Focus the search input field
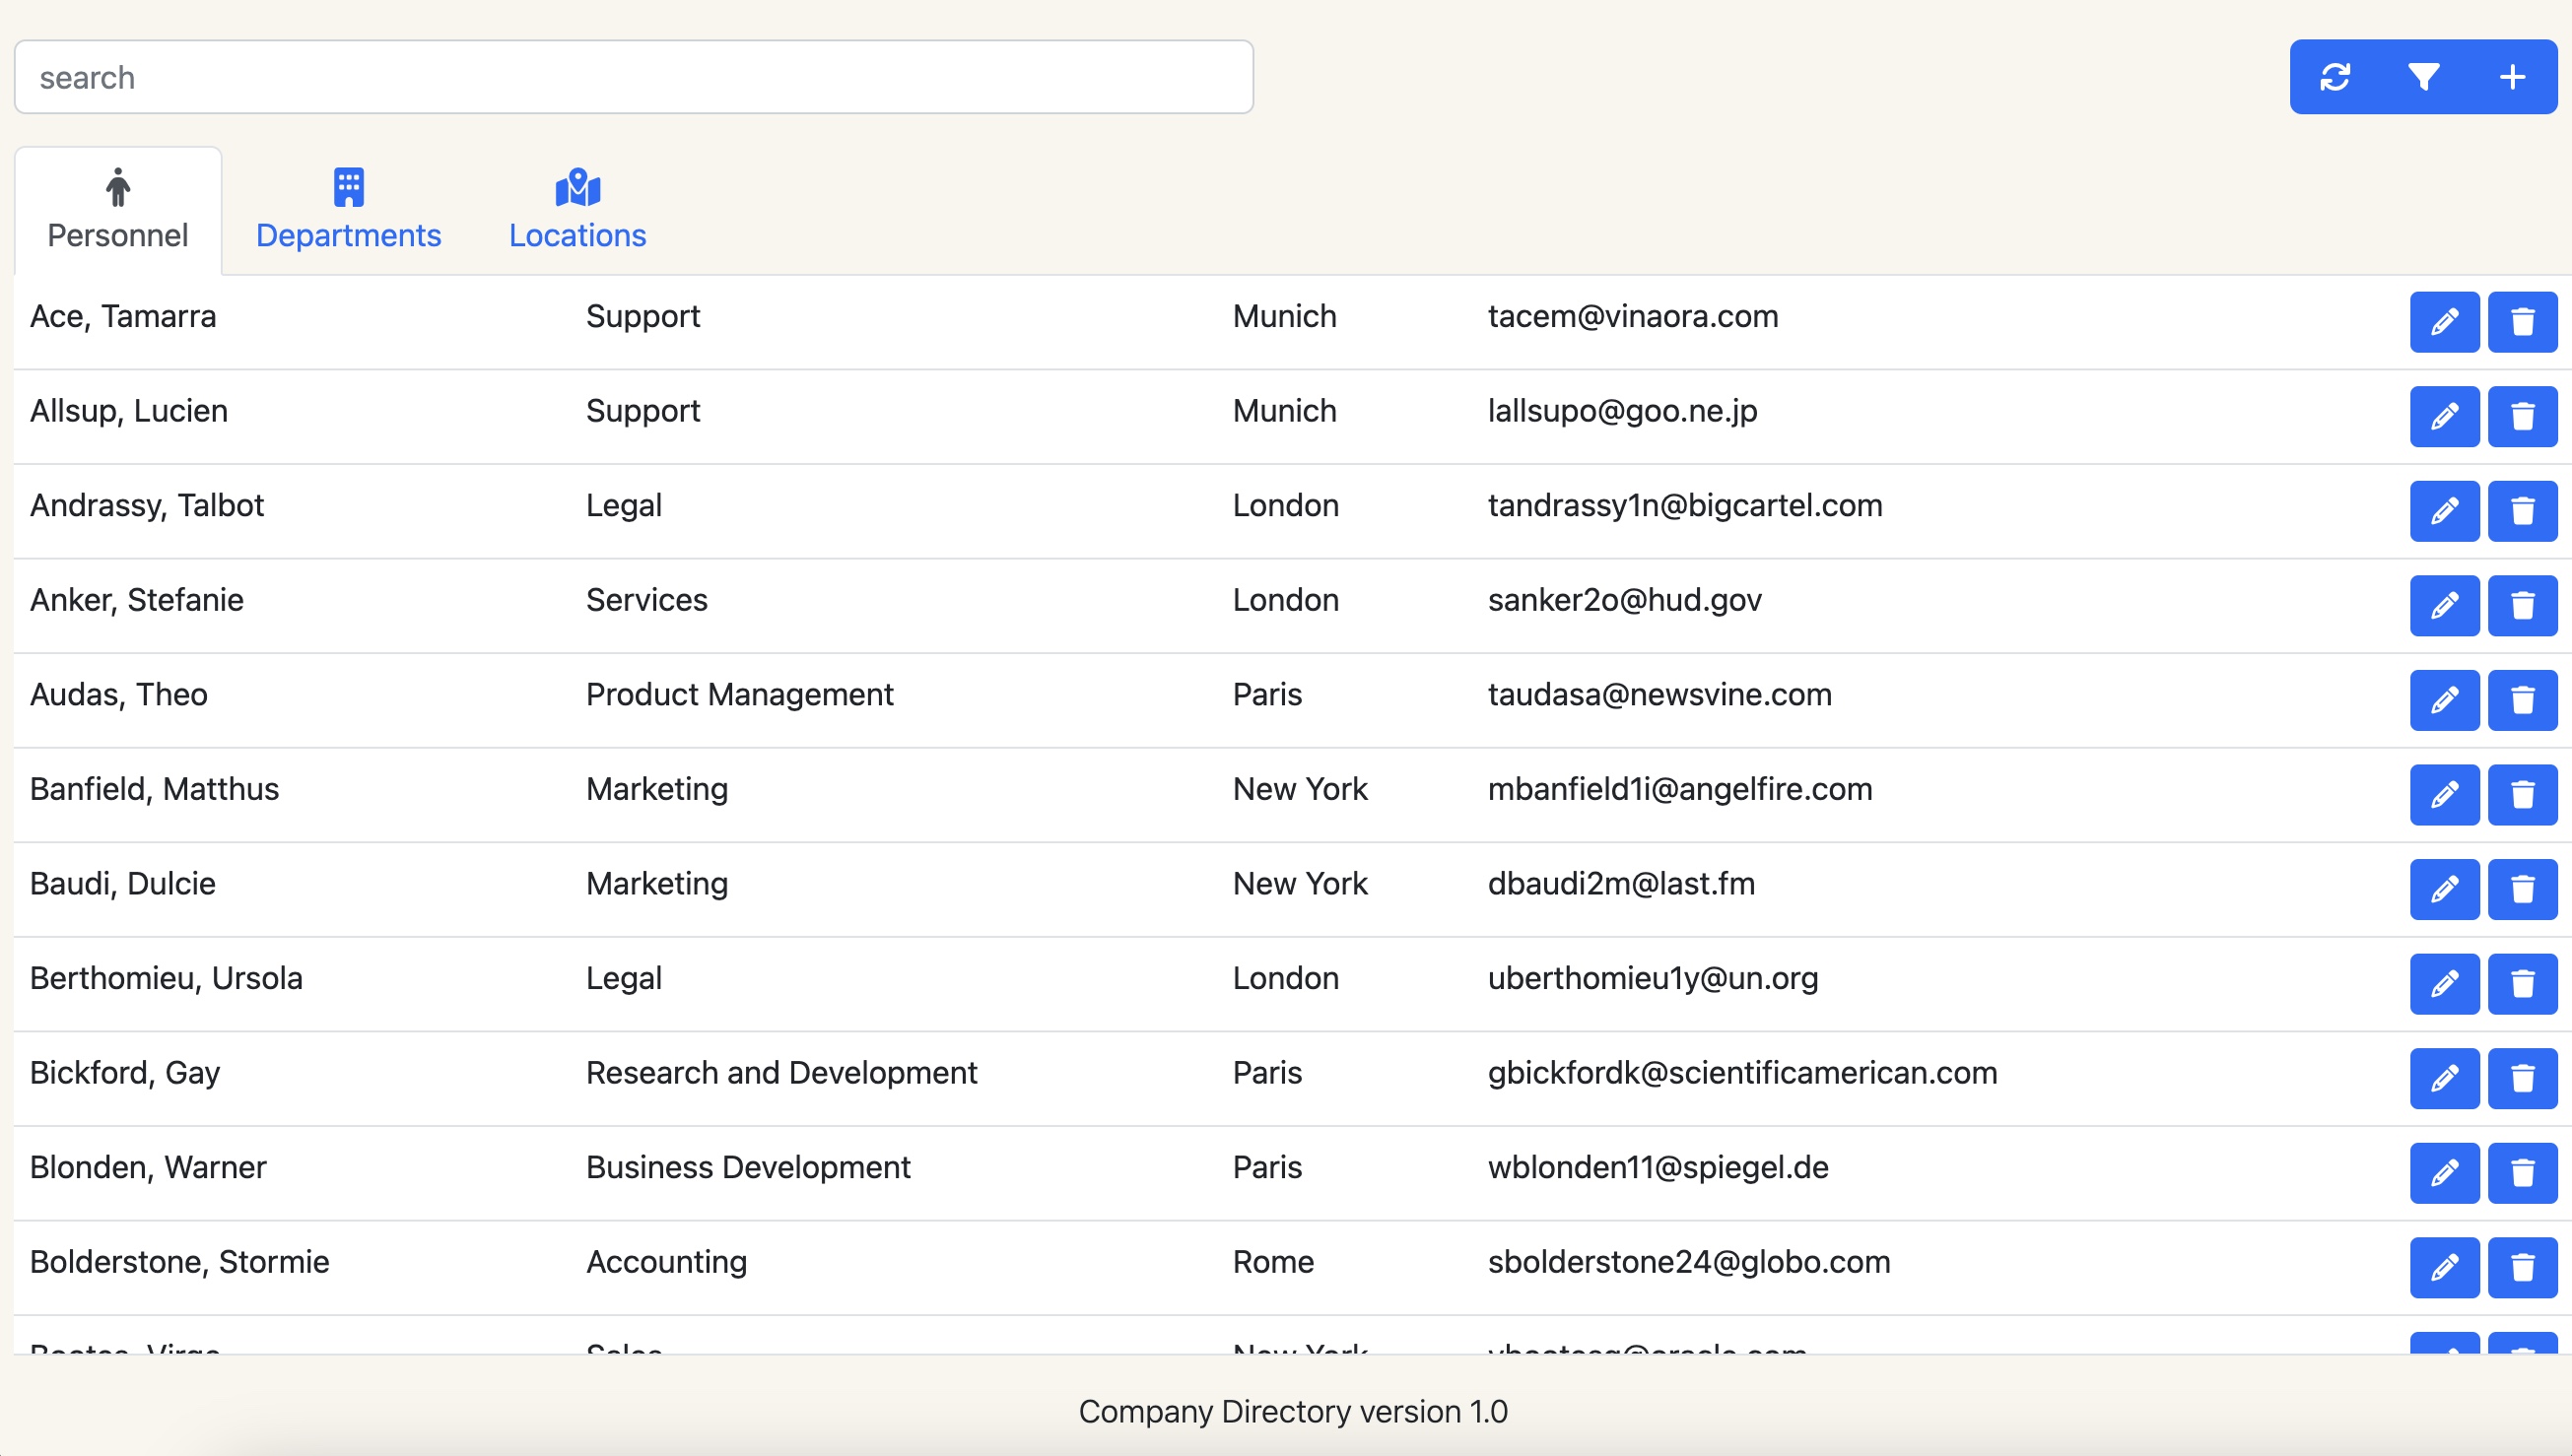Screen dimensions: 2572x1456 click(x=633, y=77)
